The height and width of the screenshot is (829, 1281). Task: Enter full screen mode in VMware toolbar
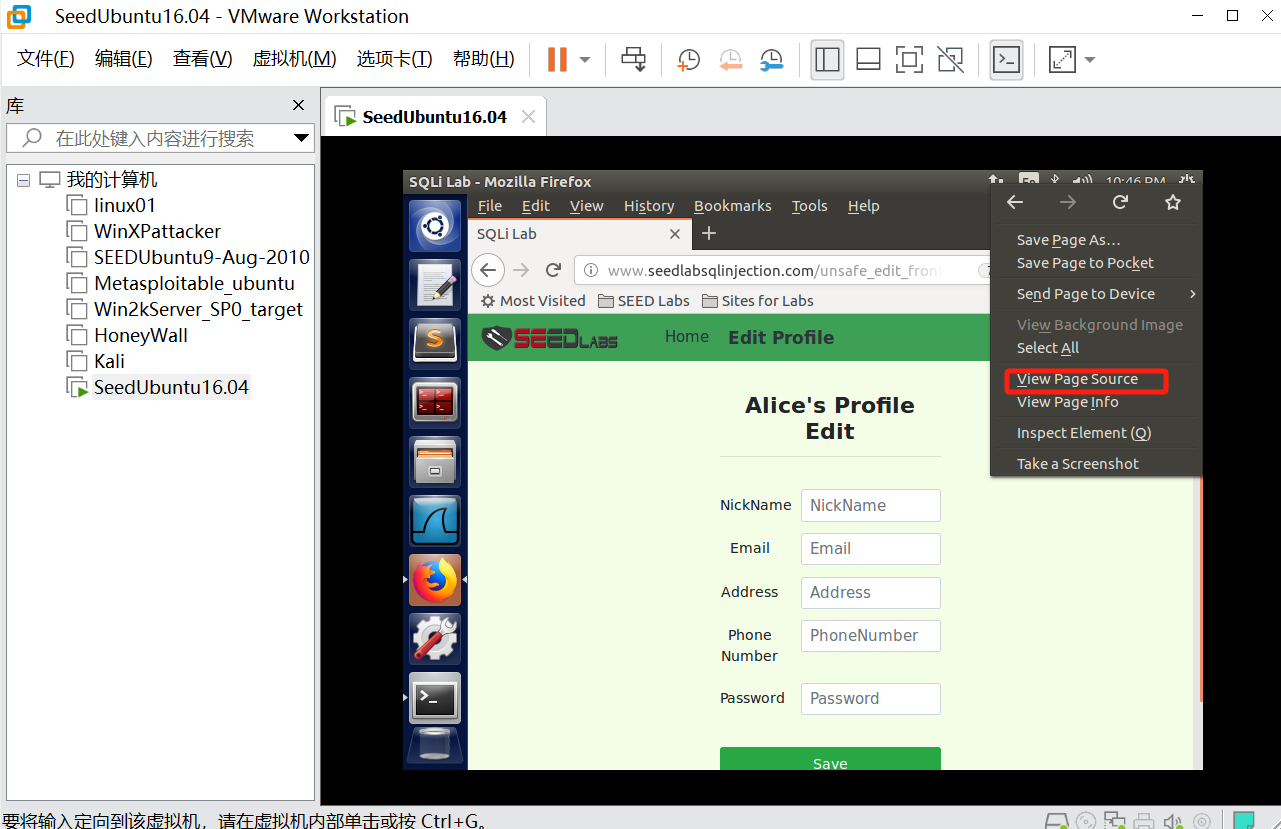point(909,59)
